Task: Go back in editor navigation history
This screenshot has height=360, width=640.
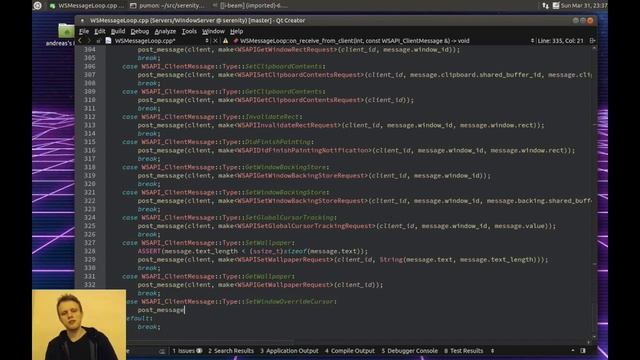Action: (x=80, y=41)
